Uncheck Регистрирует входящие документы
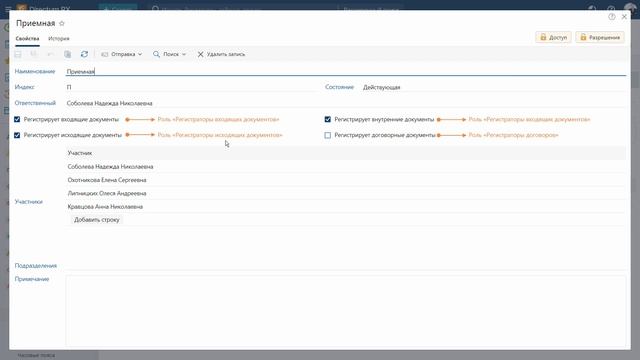Viewport: 640px width, 360px height. [x=17, y=120]
